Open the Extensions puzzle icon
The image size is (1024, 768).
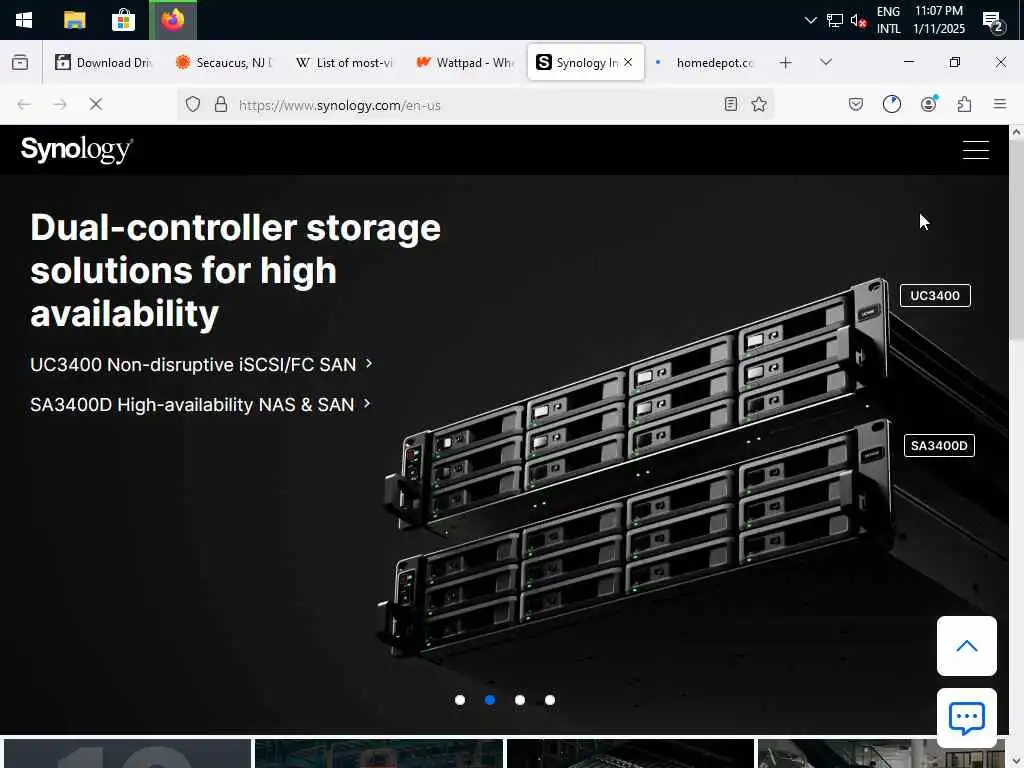pyautogui.click(x=964, y=104)
